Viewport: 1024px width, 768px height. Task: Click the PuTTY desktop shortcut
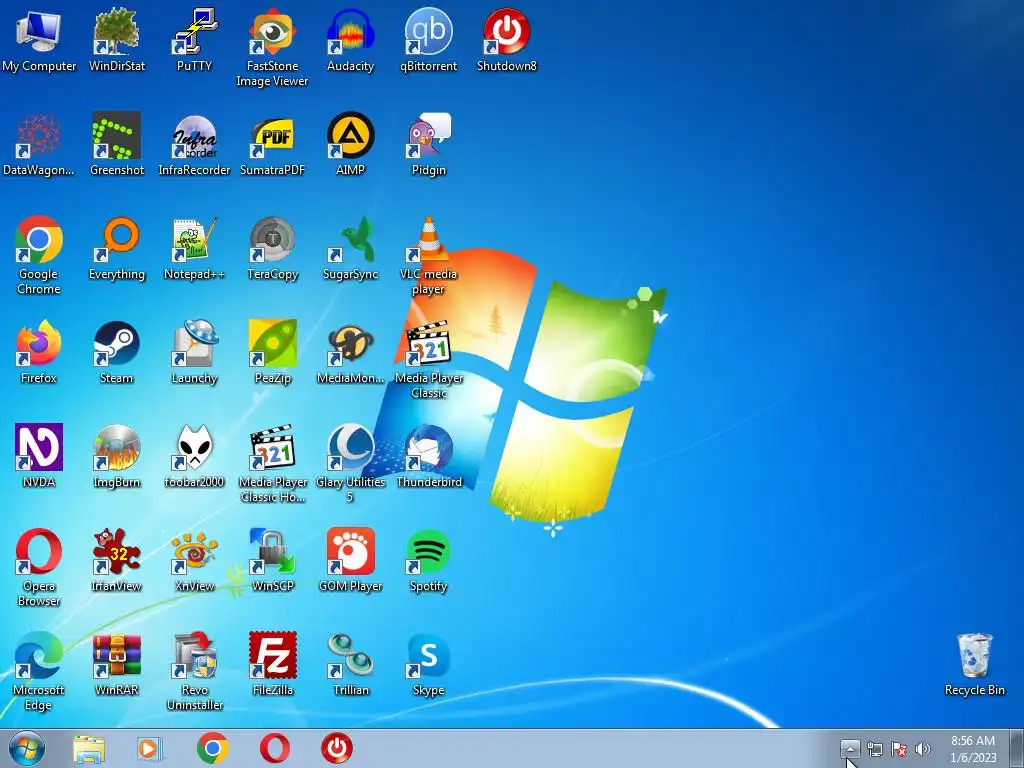(x=194, y=40)
